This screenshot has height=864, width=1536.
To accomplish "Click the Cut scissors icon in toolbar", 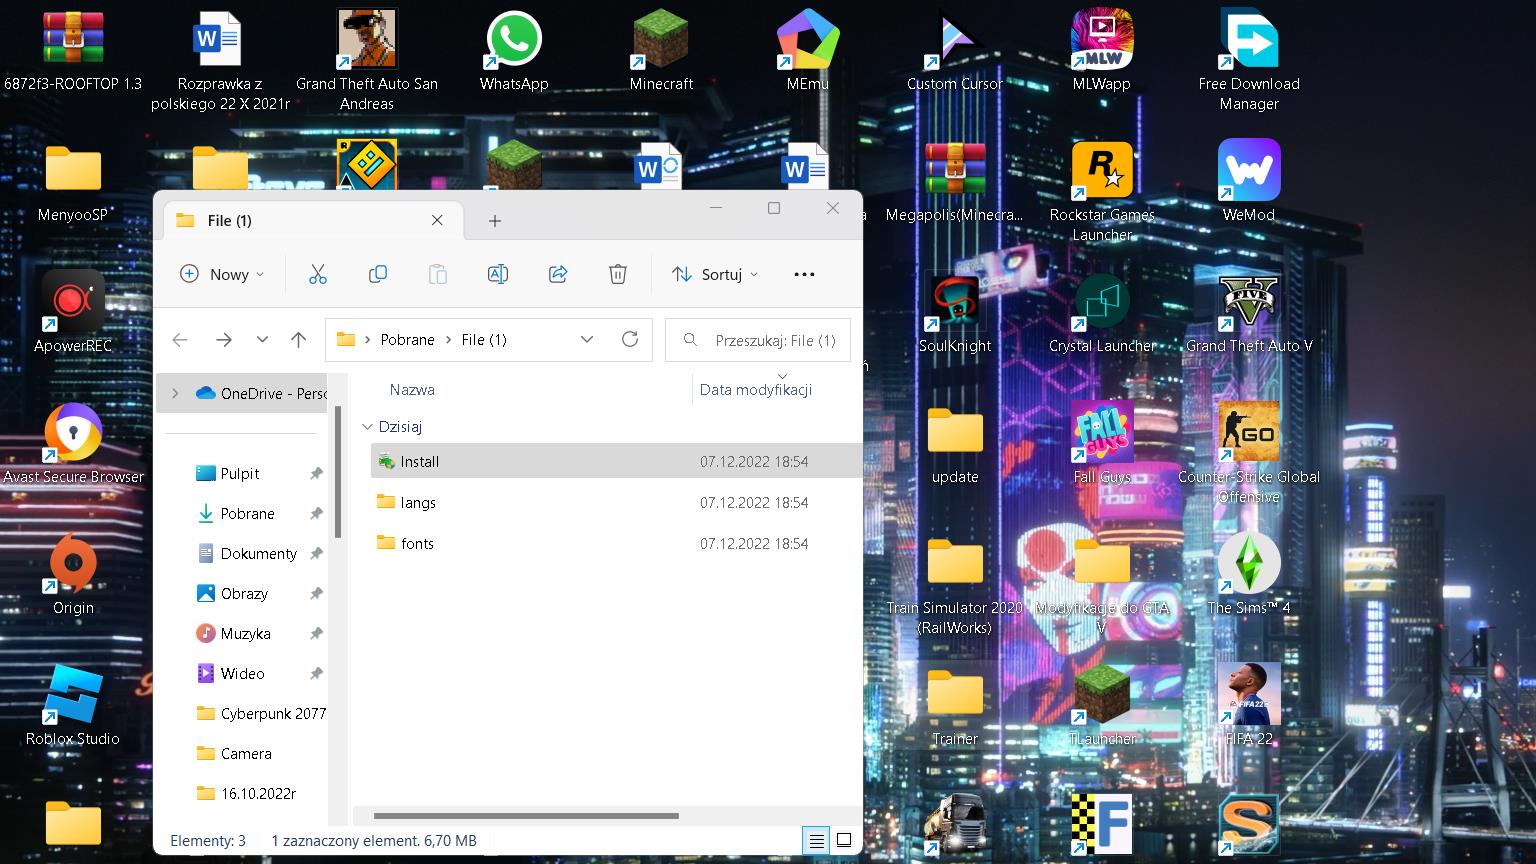I will click(318, 274).
